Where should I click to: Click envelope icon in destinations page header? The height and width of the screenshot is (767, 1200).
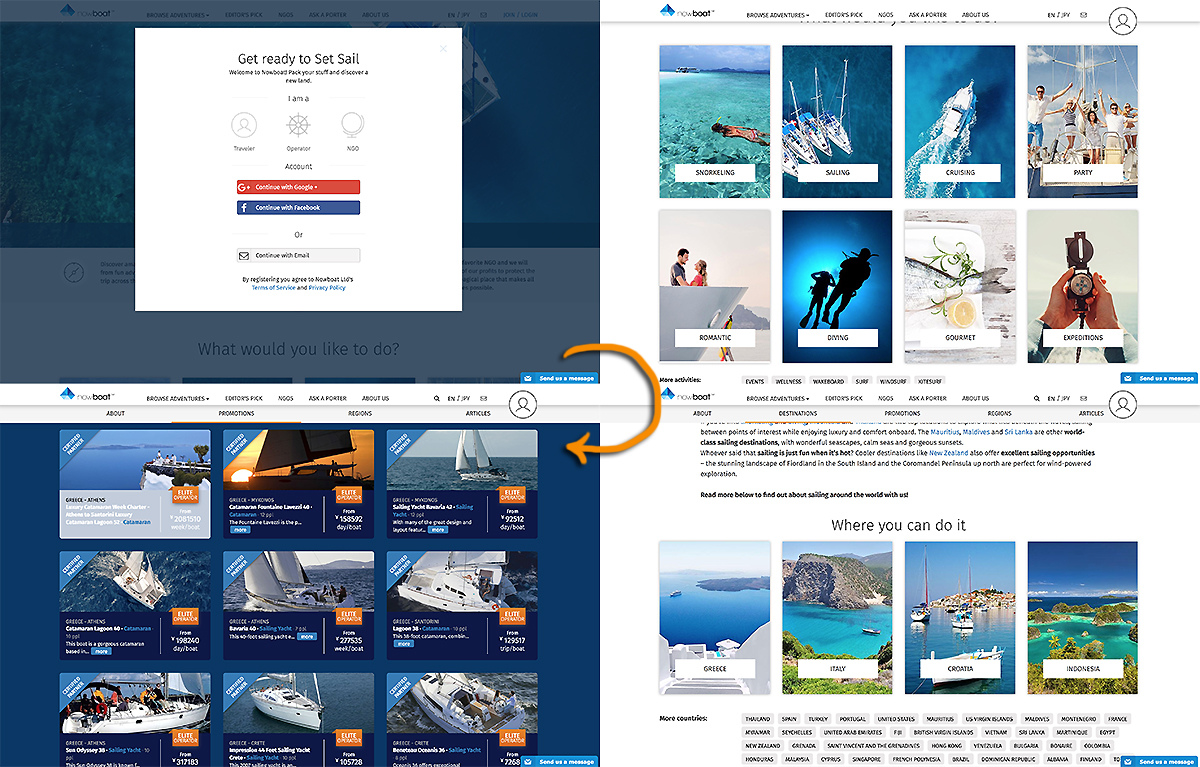pyautogui.click(x=1084, y=398)
